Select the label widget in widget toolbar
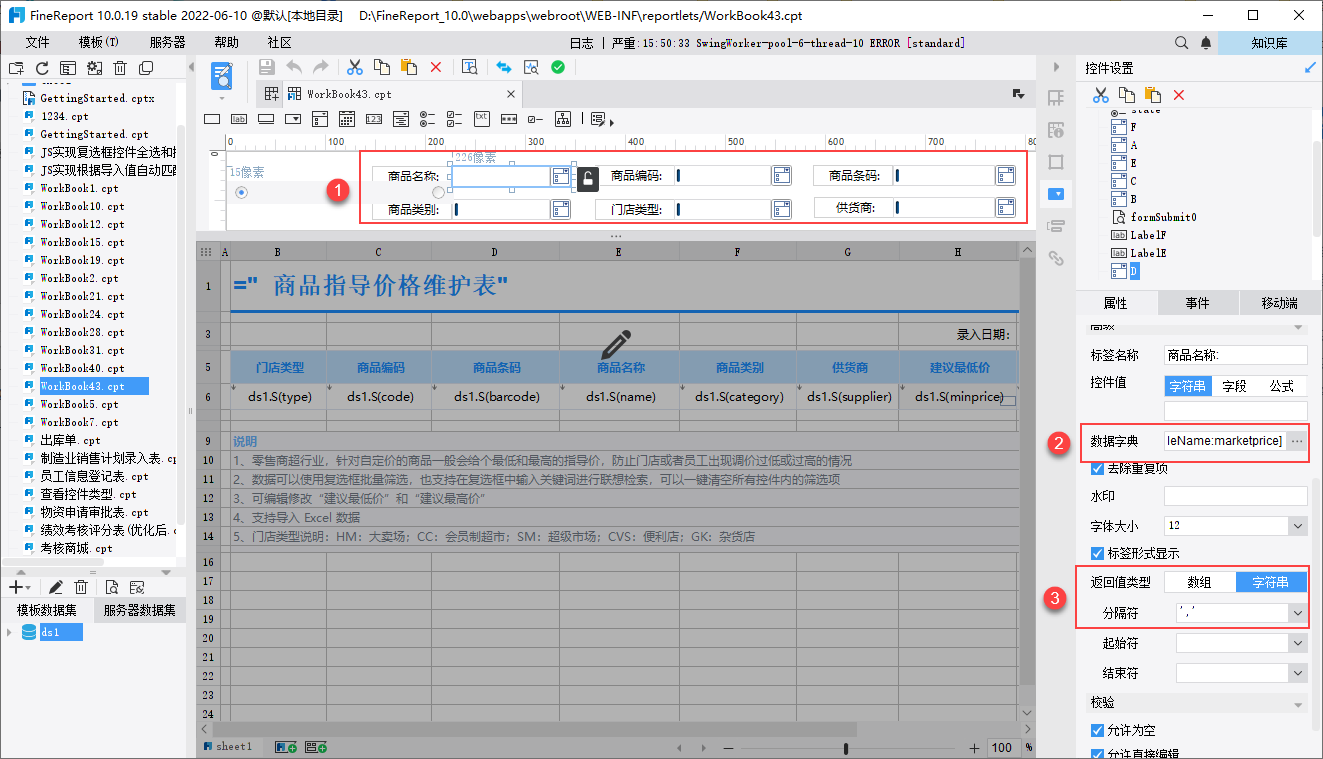The image size is (1323, 759). click(239, 118)
